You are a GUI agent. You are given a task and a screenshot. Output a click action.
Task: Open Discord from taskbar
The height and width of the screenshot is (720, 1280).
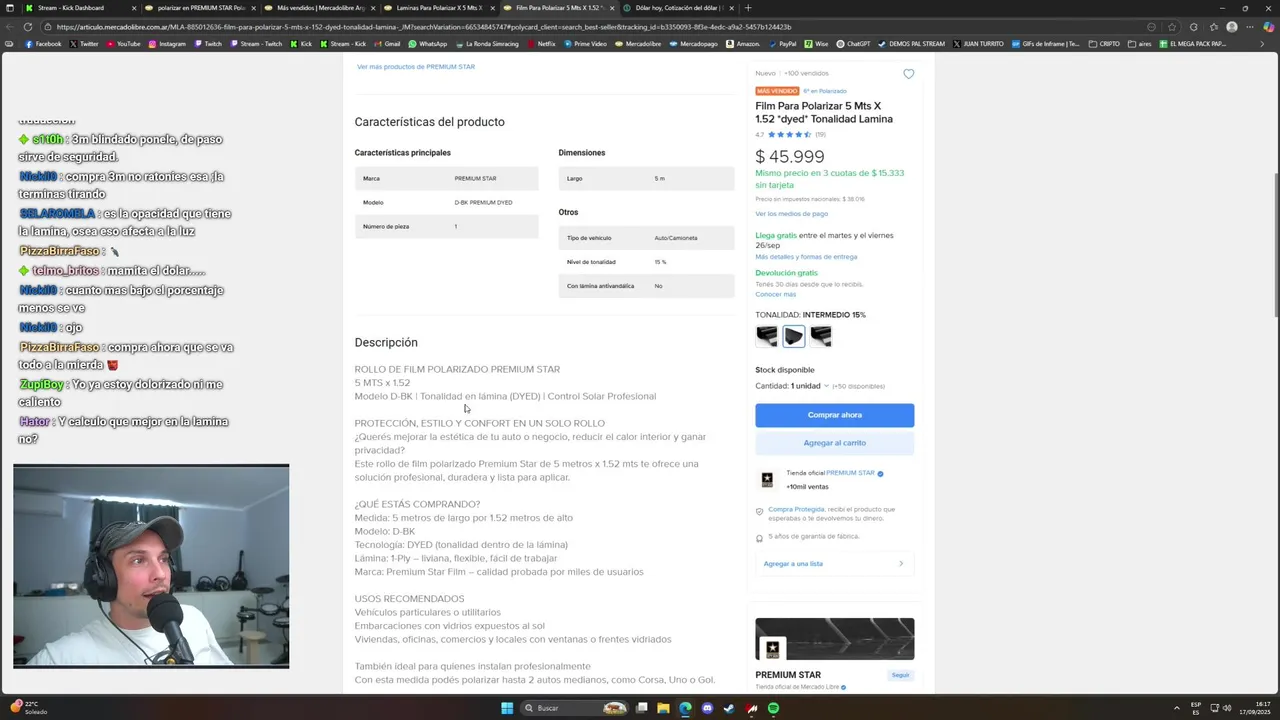click(x=707, y=708)
